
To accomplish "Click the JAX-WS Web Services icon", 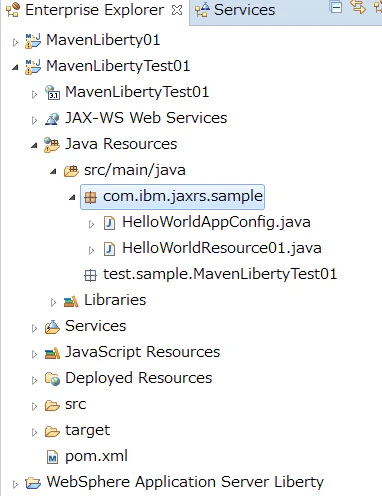I will [52, 119].
